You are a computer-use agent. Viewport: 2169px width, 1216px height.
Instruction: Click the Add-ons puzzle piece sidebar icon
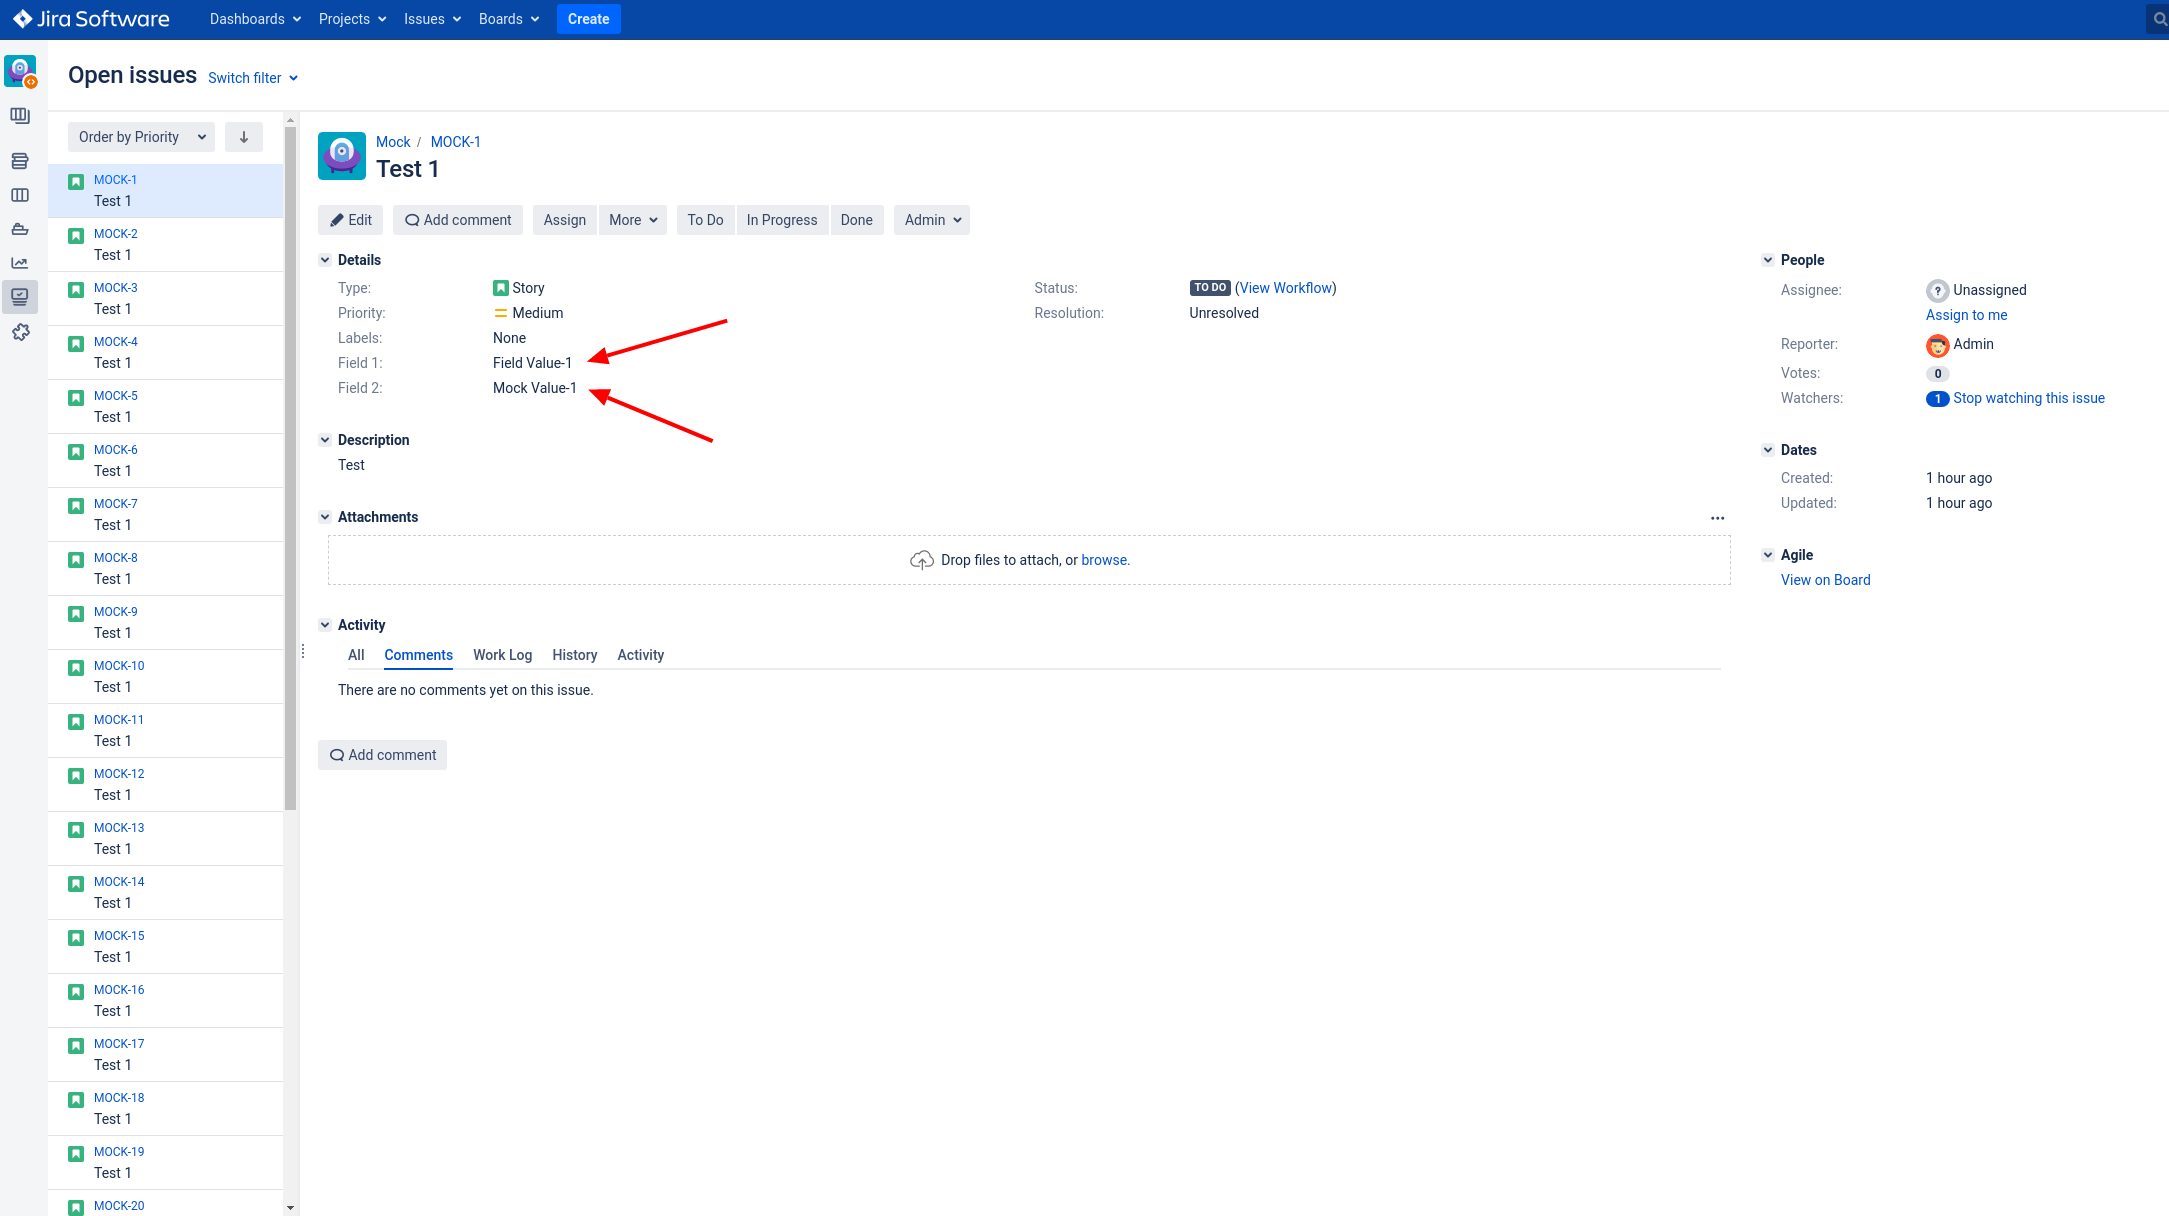point(20,332)
